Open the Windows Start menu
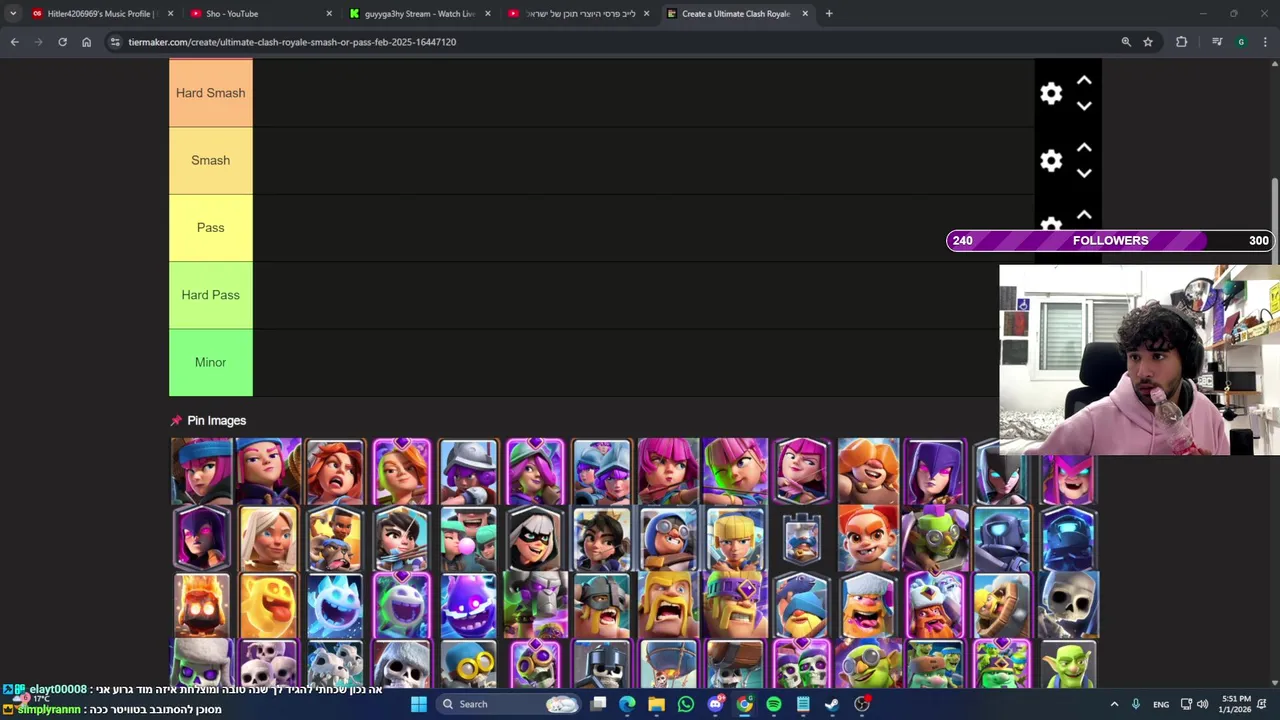 coord(419,704)
